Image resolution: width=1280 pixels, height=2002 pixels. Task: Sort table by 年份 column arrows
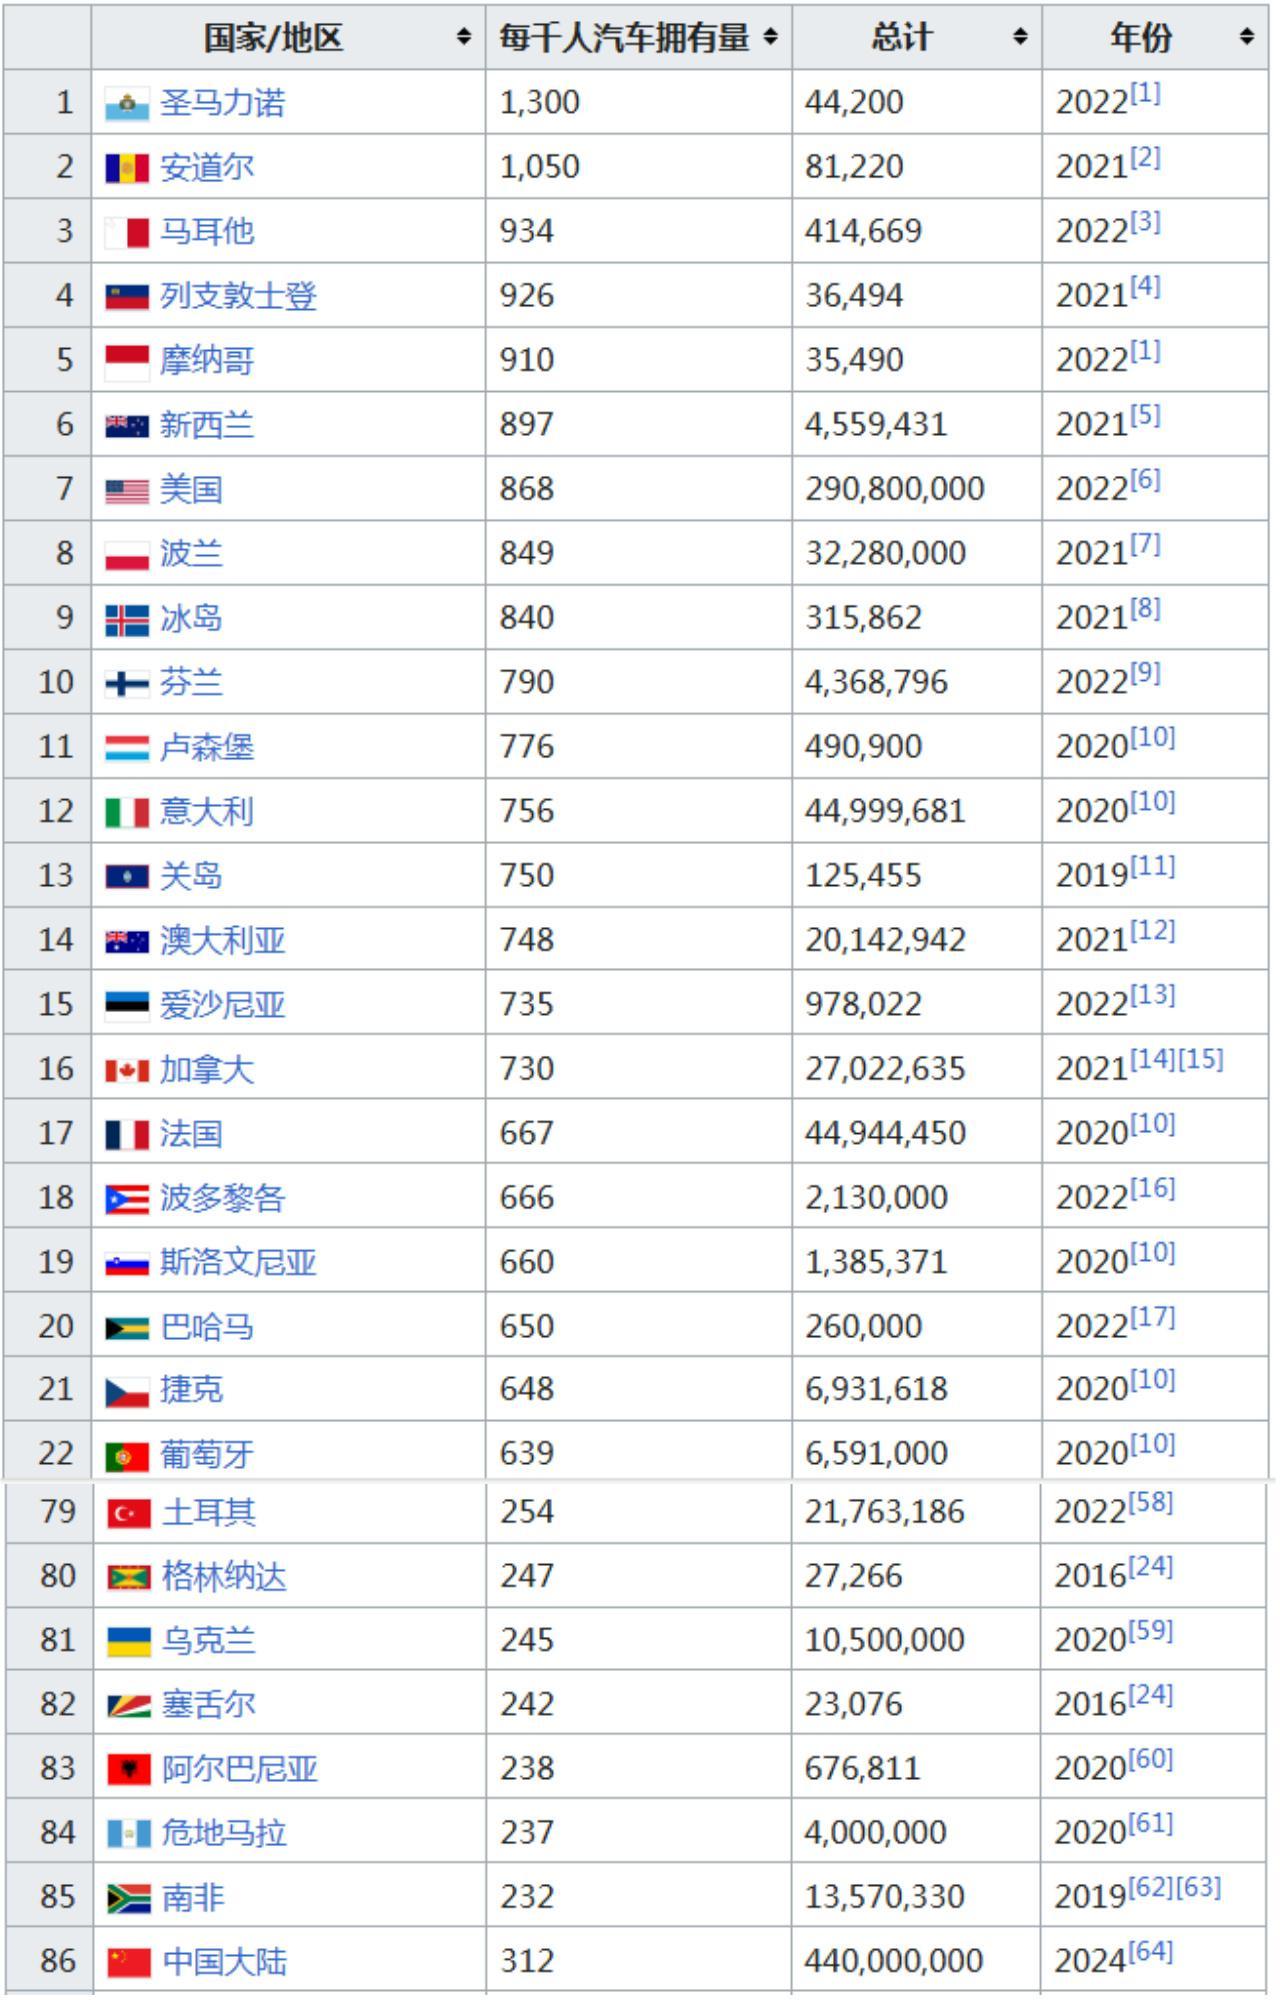[1247, 38]
